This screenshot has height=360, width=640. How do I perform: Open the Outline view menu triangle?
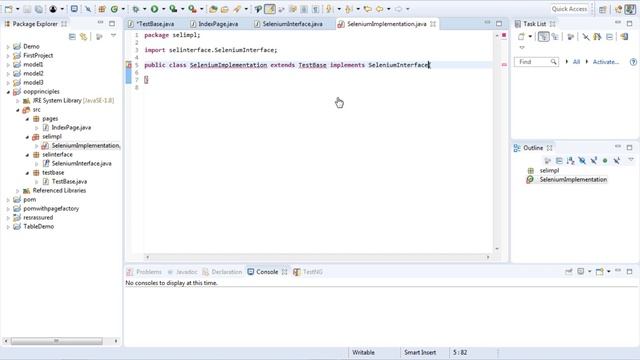tap(631, 160)
